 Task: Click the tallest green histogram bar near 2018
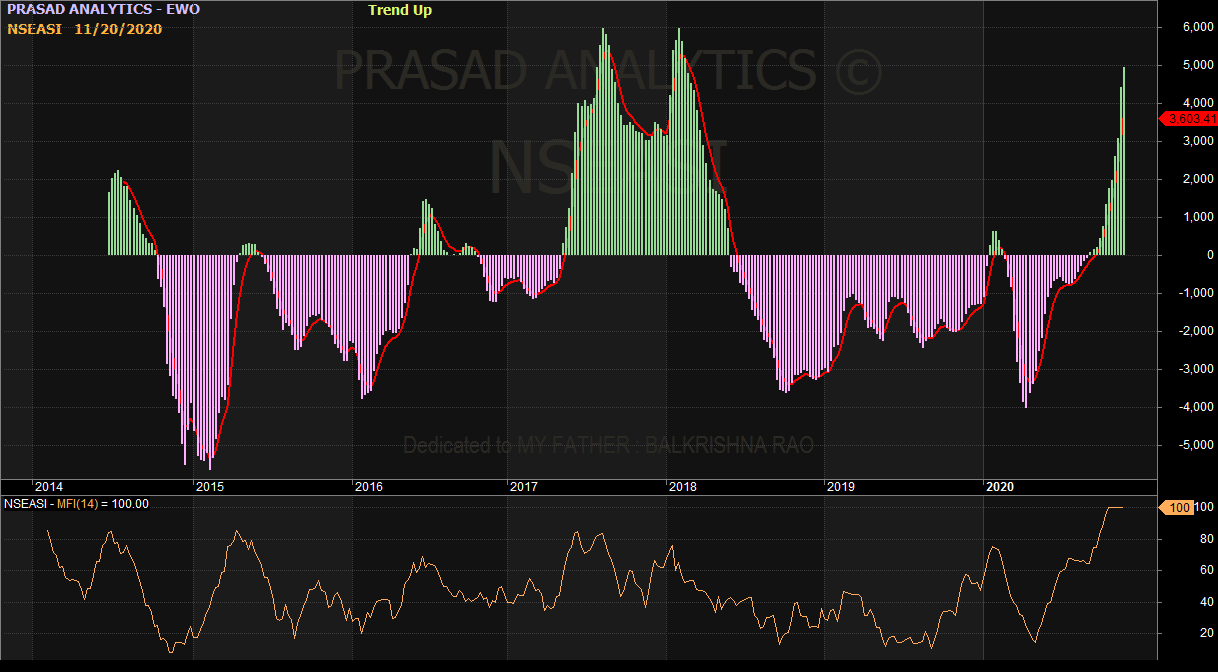(679, 140)
